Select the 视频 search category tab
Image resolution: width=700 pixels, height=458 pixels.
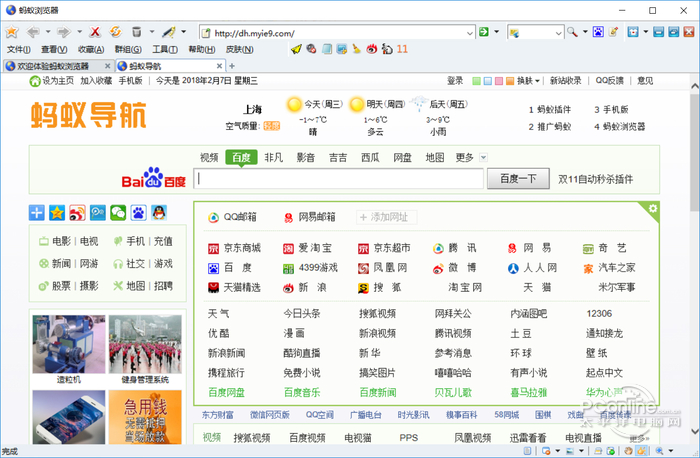pos(208,158)
